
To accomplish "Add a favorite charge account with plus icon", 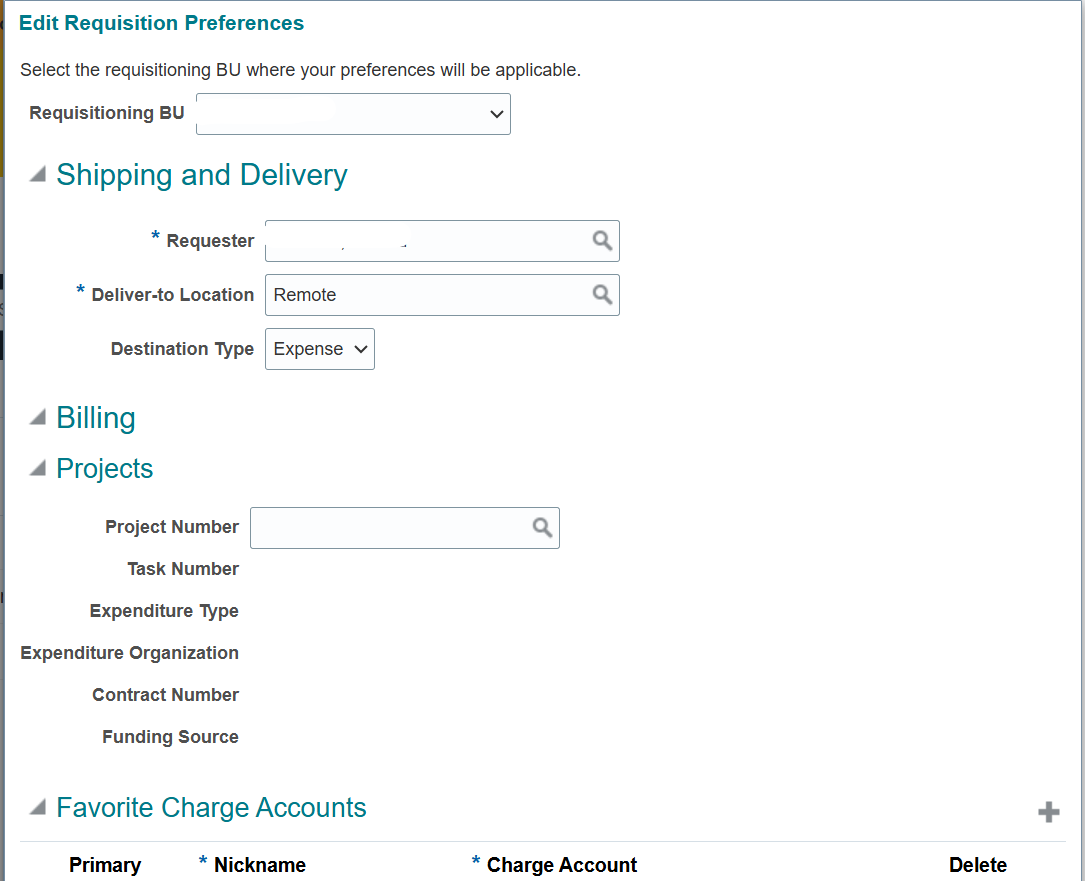I will click(1048, 812).
